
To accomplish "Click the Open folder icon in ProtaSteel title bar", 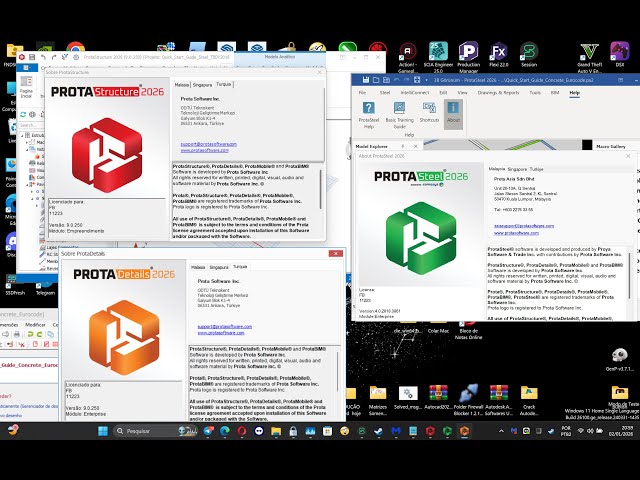I will tap(376, 80).
